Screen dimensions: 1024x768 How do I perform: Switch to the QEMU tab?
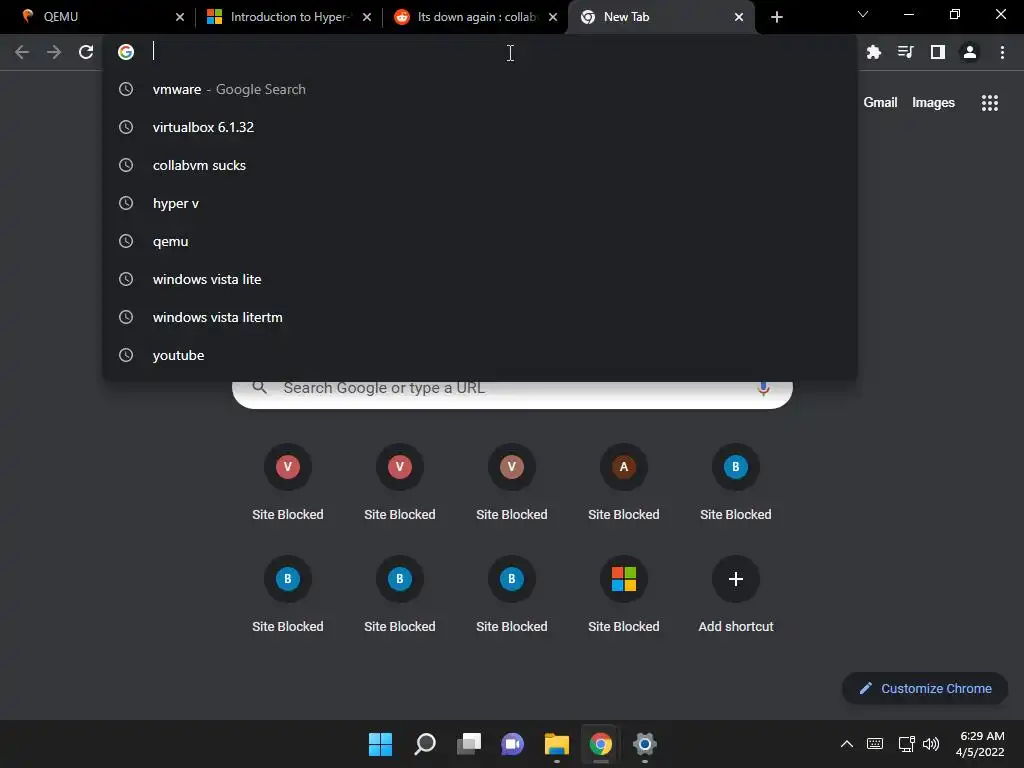98,17
